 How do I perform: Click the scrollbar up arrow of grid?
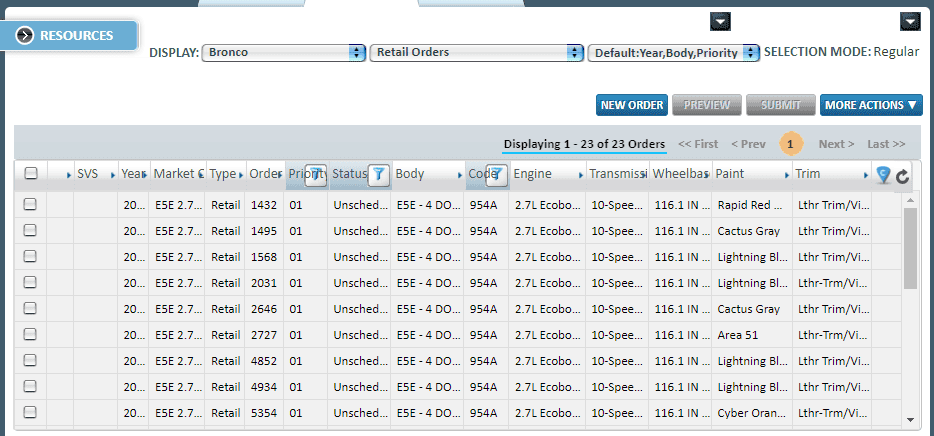coord(910,198)
